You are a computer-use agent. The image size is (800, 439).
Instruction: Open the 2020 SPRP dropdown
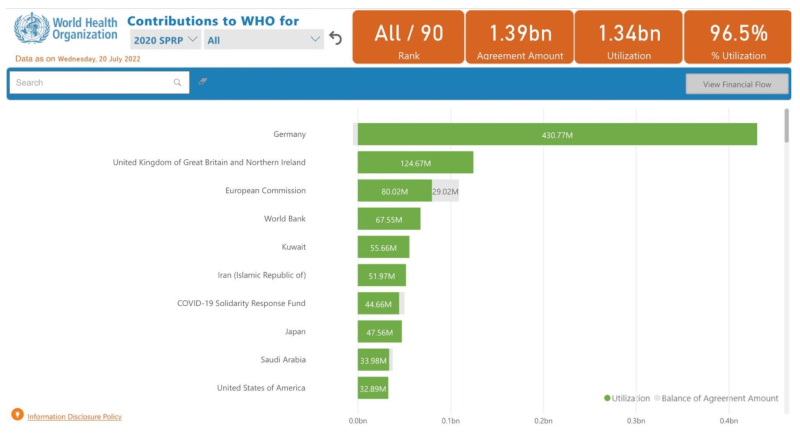165,40
